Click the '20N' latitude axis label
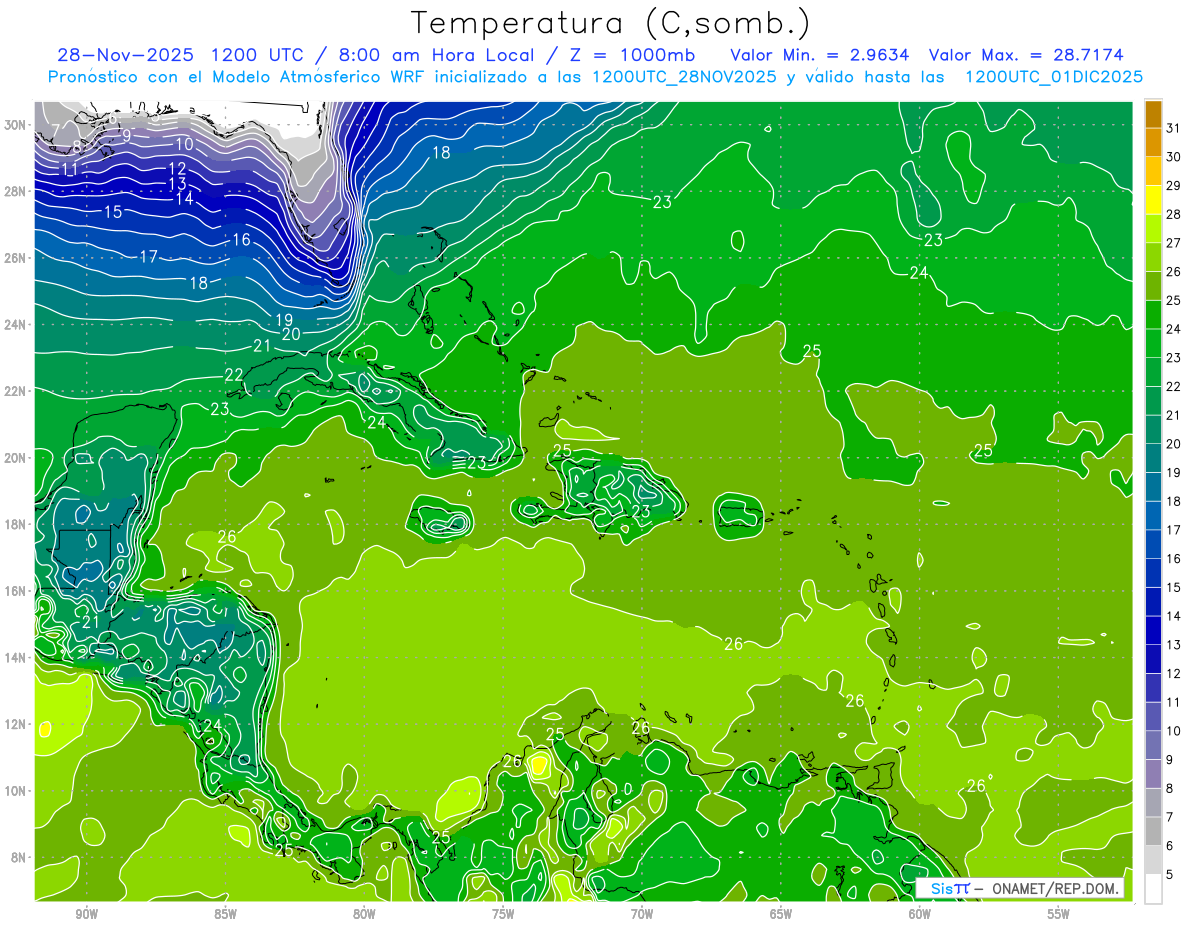Viewport: 1200px width, 927px height. point(17,458)
